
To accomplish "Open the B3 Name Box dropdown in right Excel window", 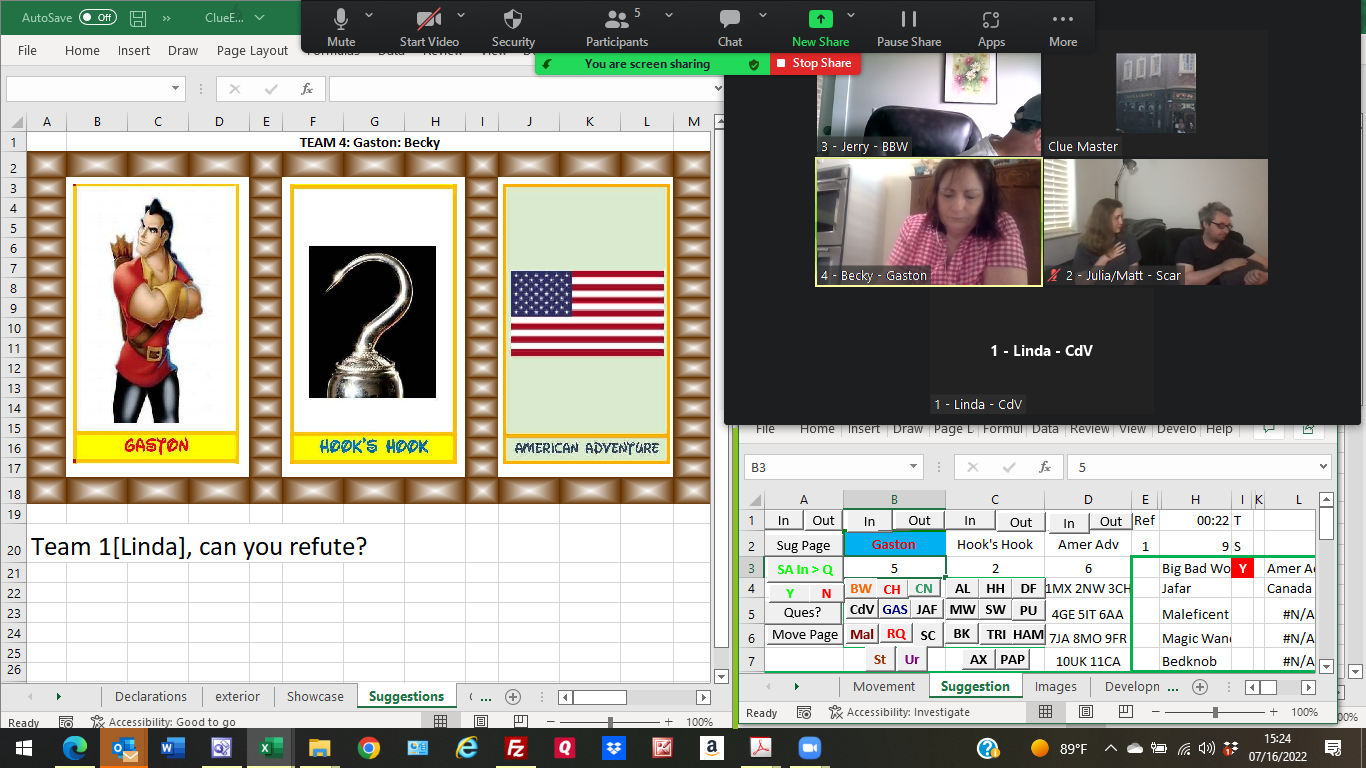I will (914, 467).
